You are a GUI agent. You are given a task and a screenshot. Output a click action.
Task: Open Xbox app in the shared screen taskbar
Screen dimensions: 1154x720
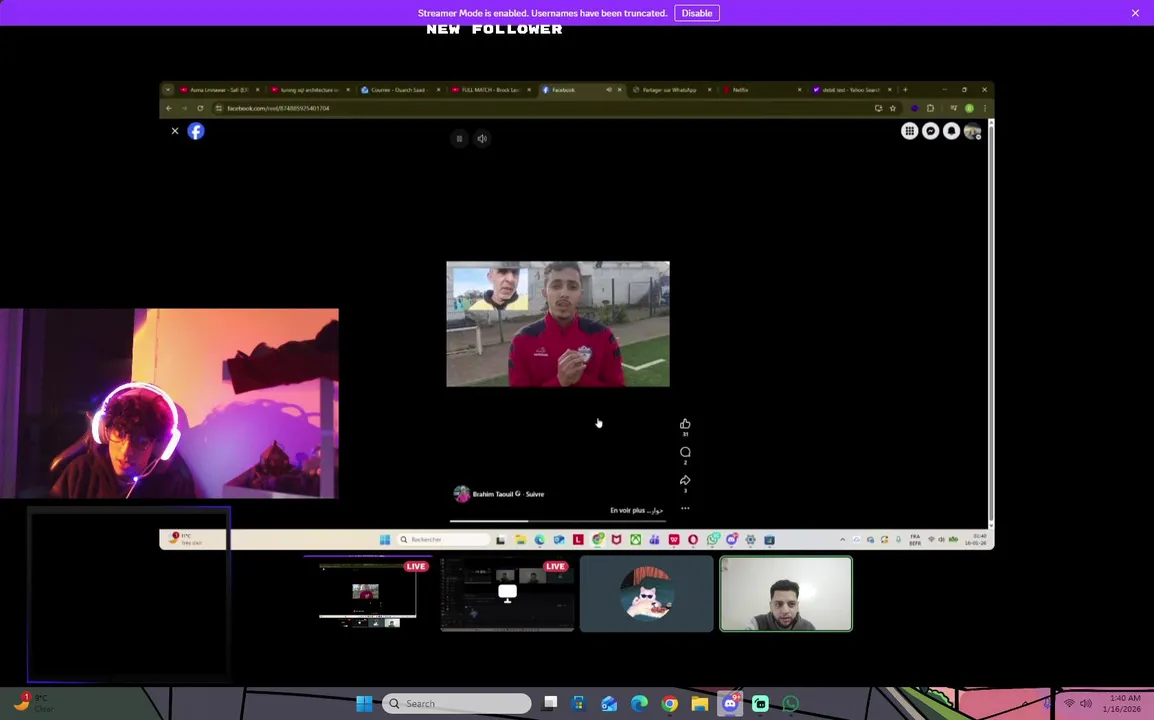coord(635,540)
